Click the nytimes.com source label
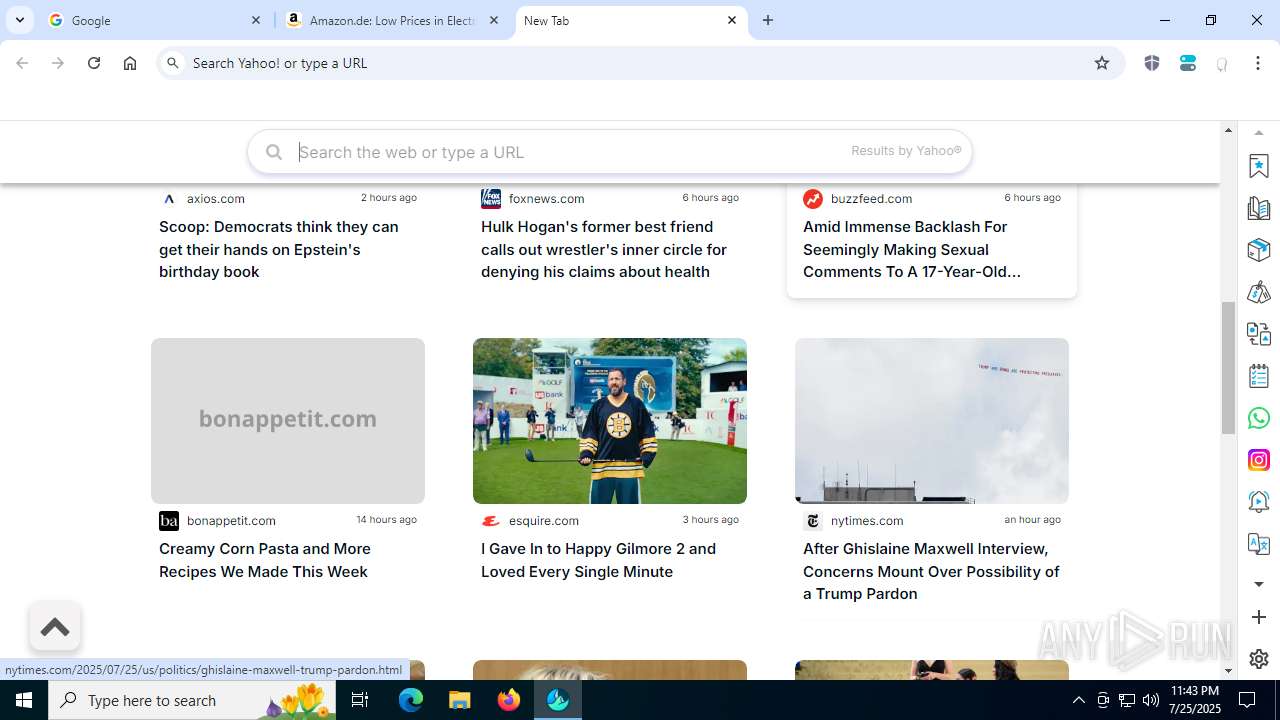The image size is (1280, 720). point(867,520)
